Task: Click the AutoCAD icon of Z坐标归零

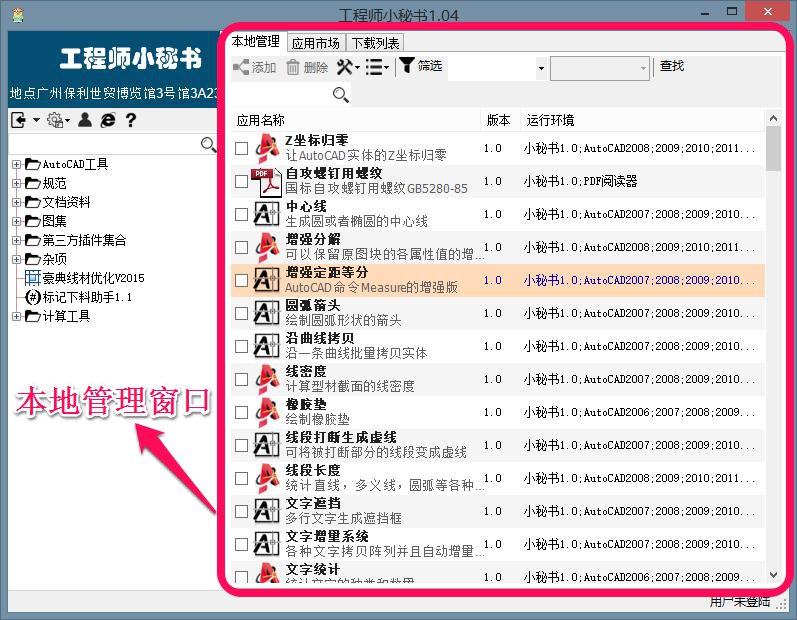Action: pos(267,148)
